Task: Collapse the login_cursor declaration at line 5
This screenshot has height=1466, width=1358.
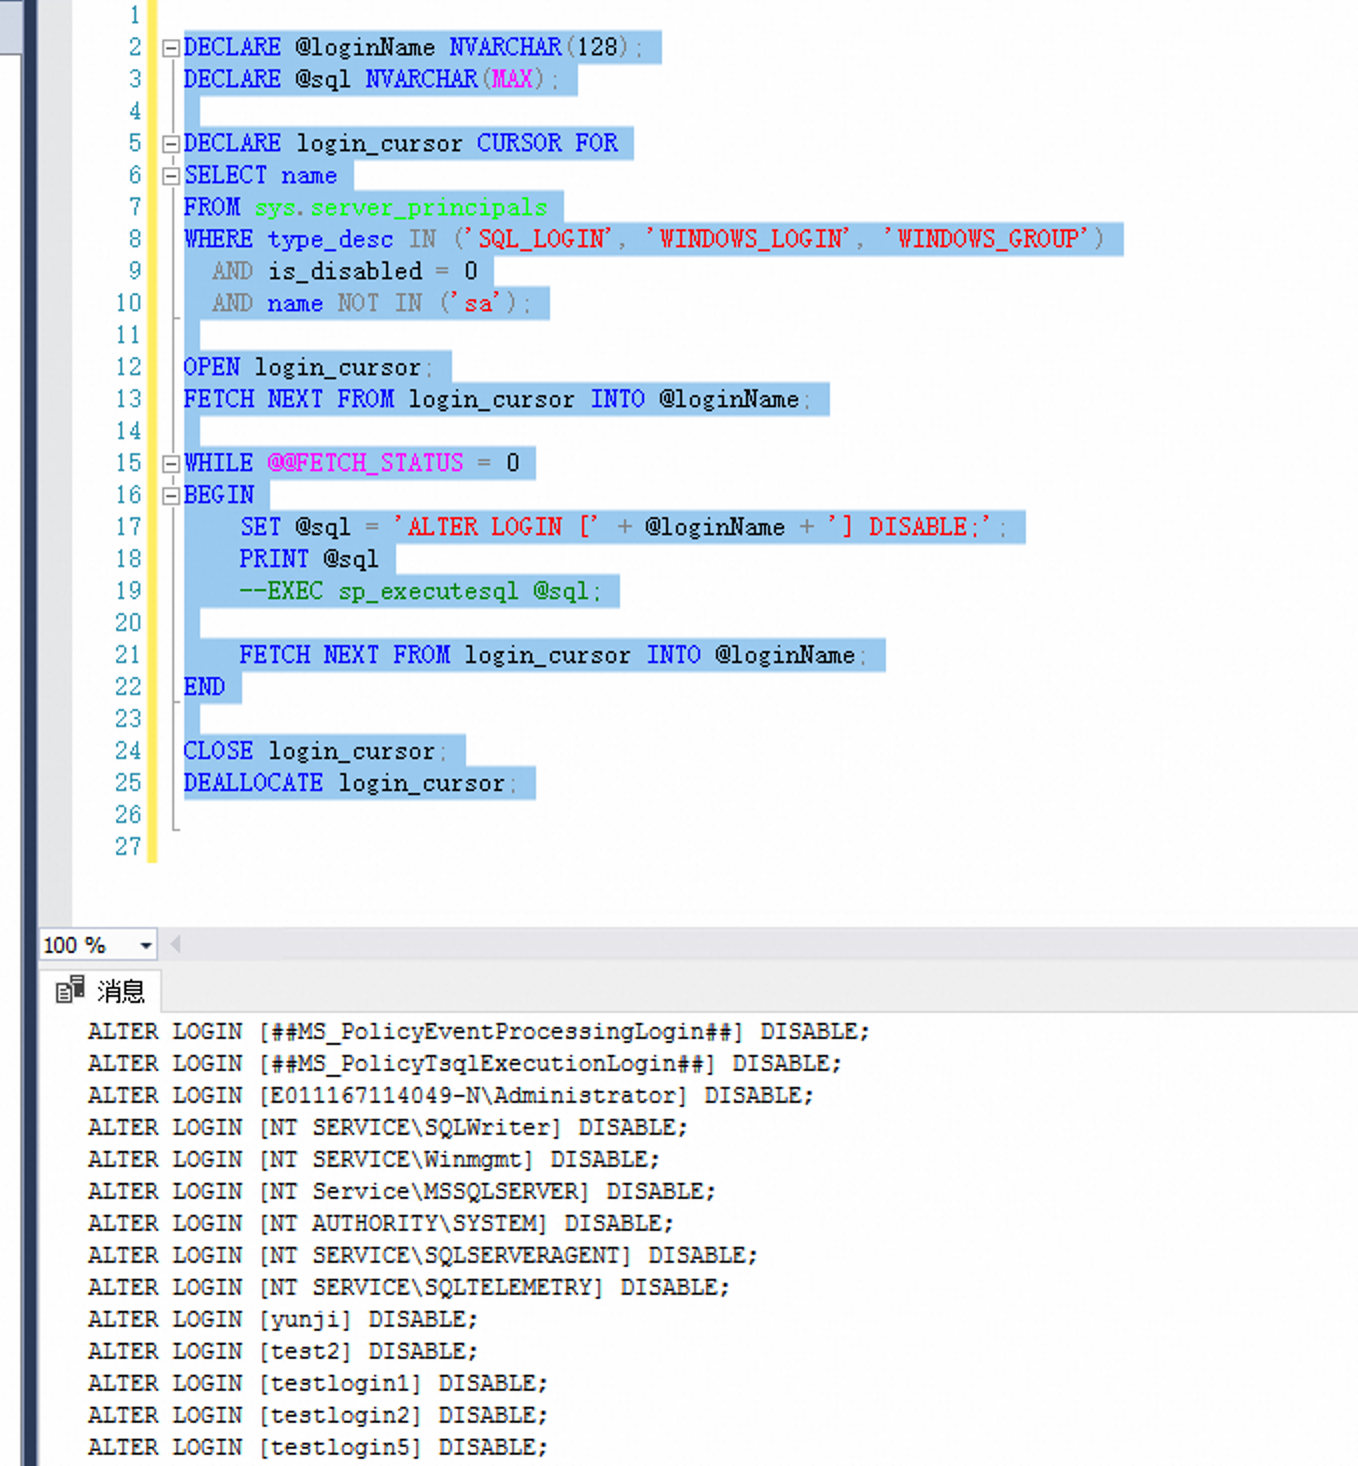Action: coord(170,143)
